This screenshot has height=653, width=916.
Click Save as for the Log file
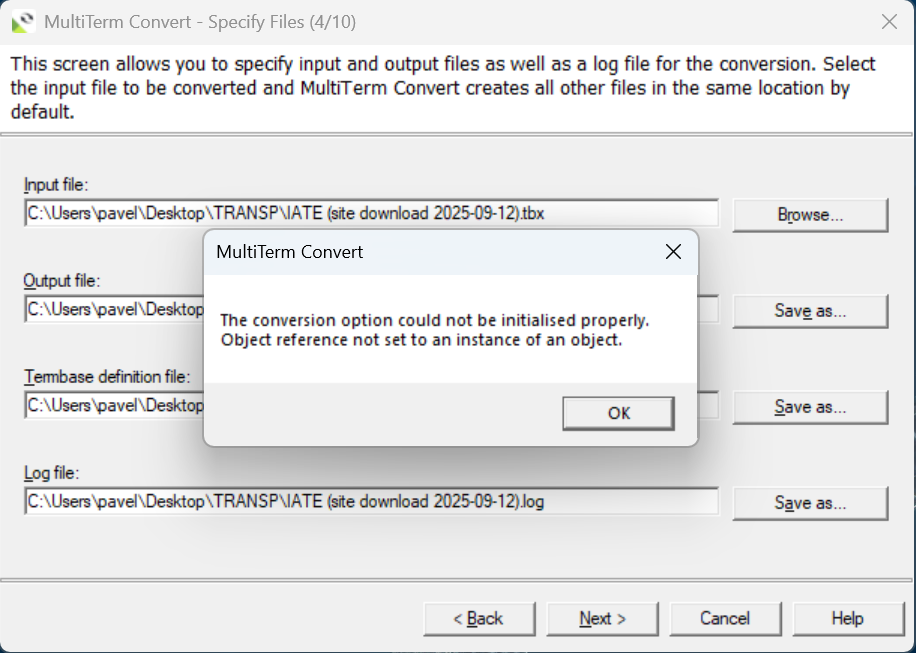[x=810, y=503]
